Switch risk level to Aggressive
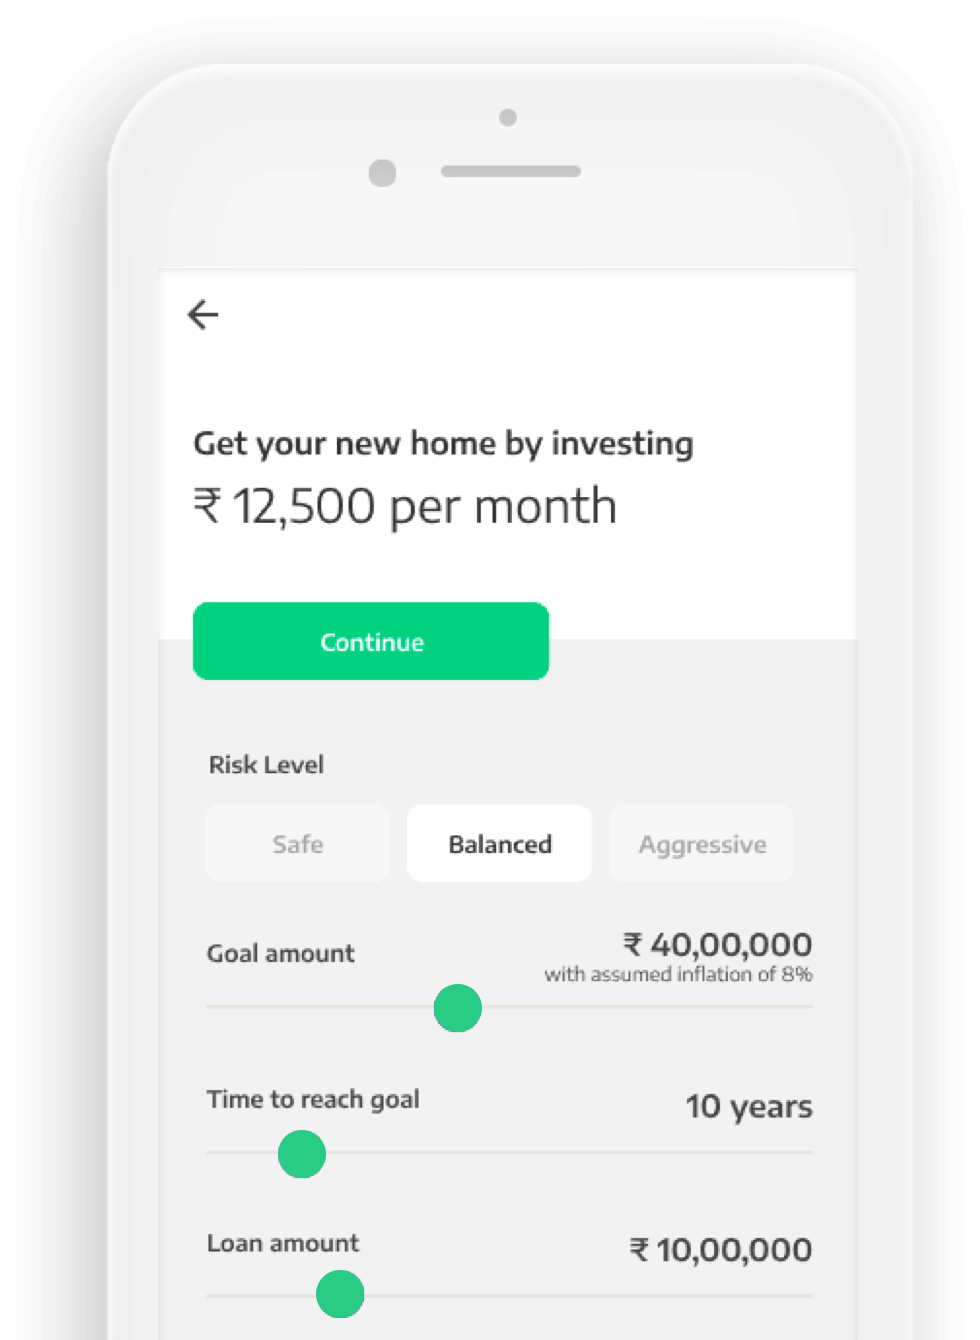 pos(702,844)
